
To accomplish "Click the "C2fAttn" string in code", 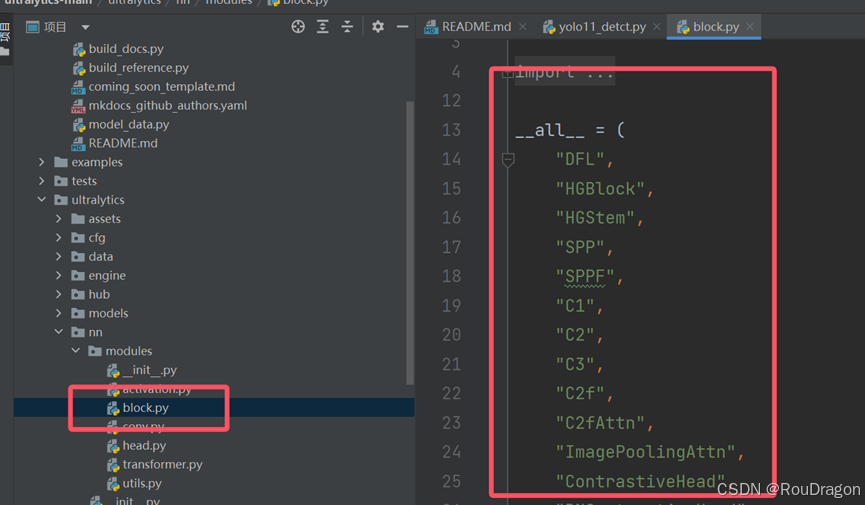I will (x=600, y=423).
